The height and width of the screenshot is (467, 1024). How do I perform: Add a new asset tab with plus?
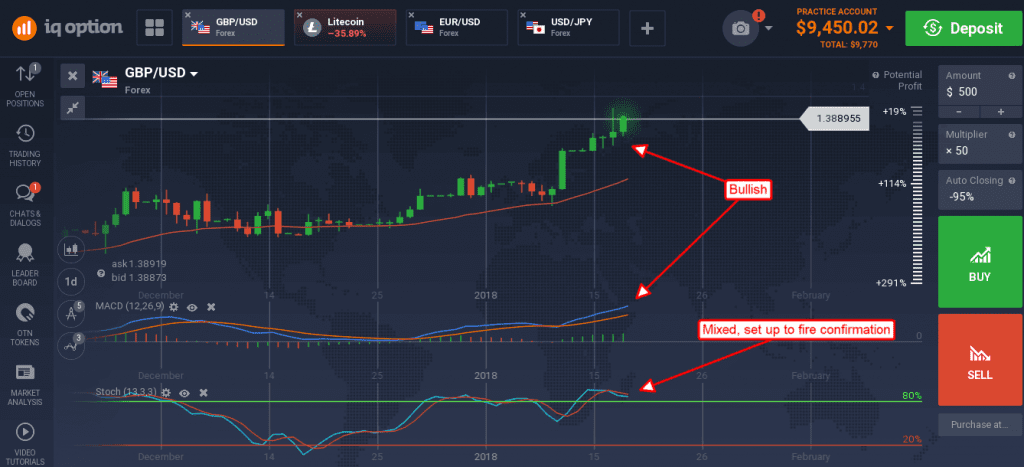point(647,28)
